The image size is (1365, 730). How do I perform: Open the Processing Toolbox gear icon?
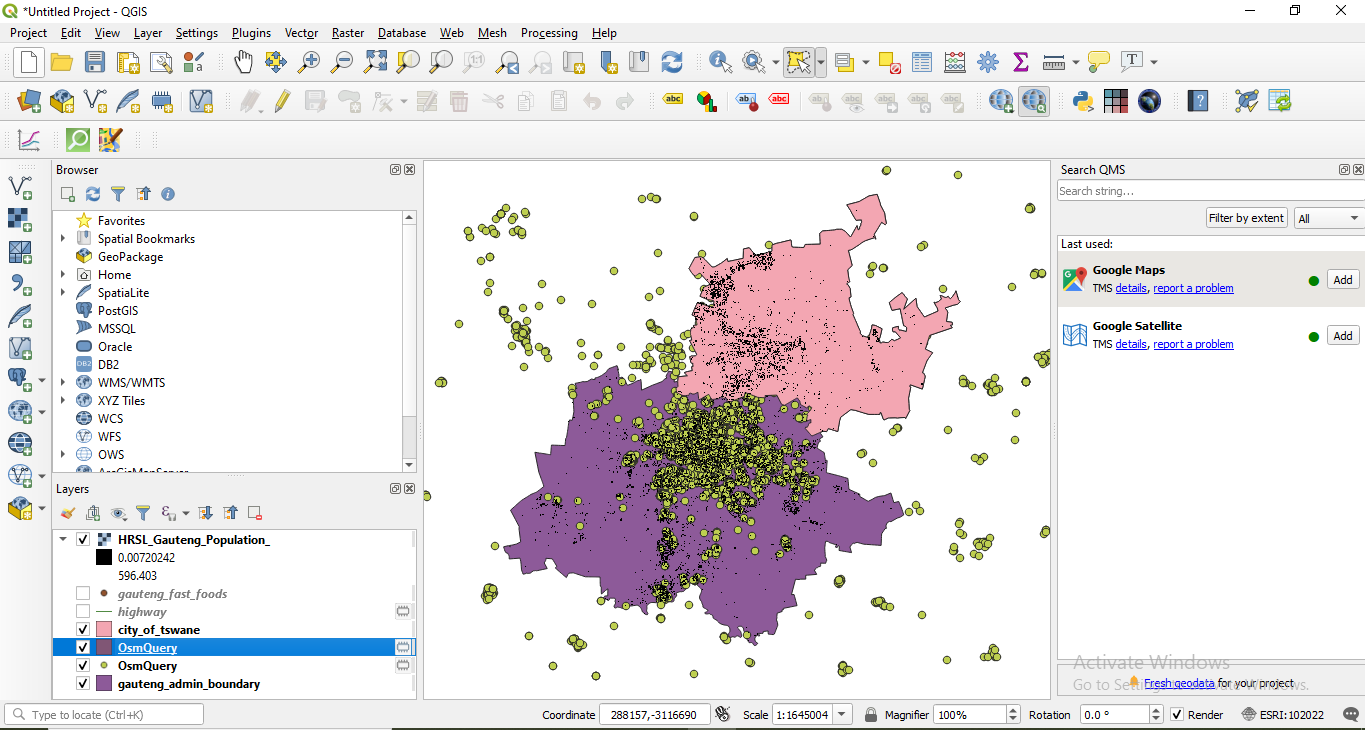(988, 62)
